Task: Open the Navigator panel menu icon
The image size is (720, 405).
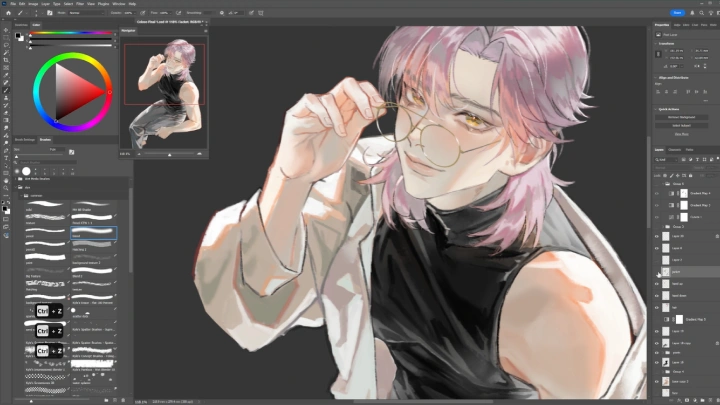Action: pos(205,31)
